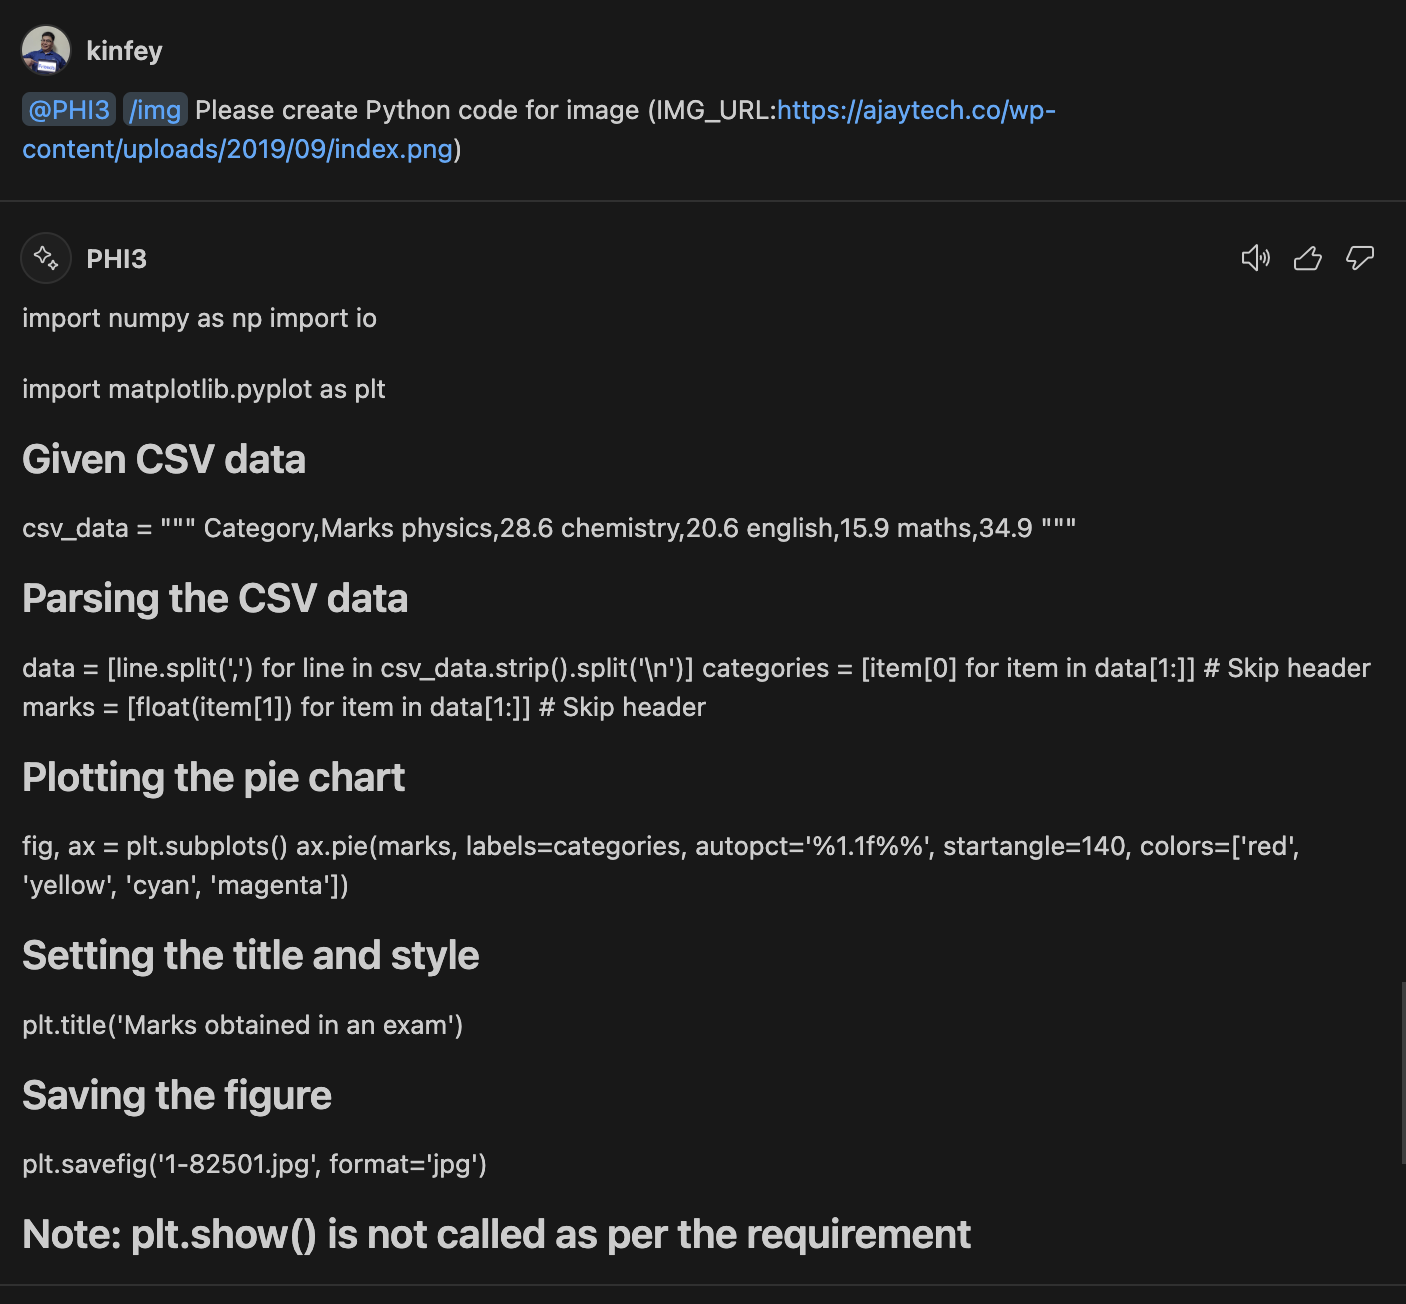Click the 'Setting the title and style' heading
This screenshot has width=1406, height=1304.
click(251, 955)
